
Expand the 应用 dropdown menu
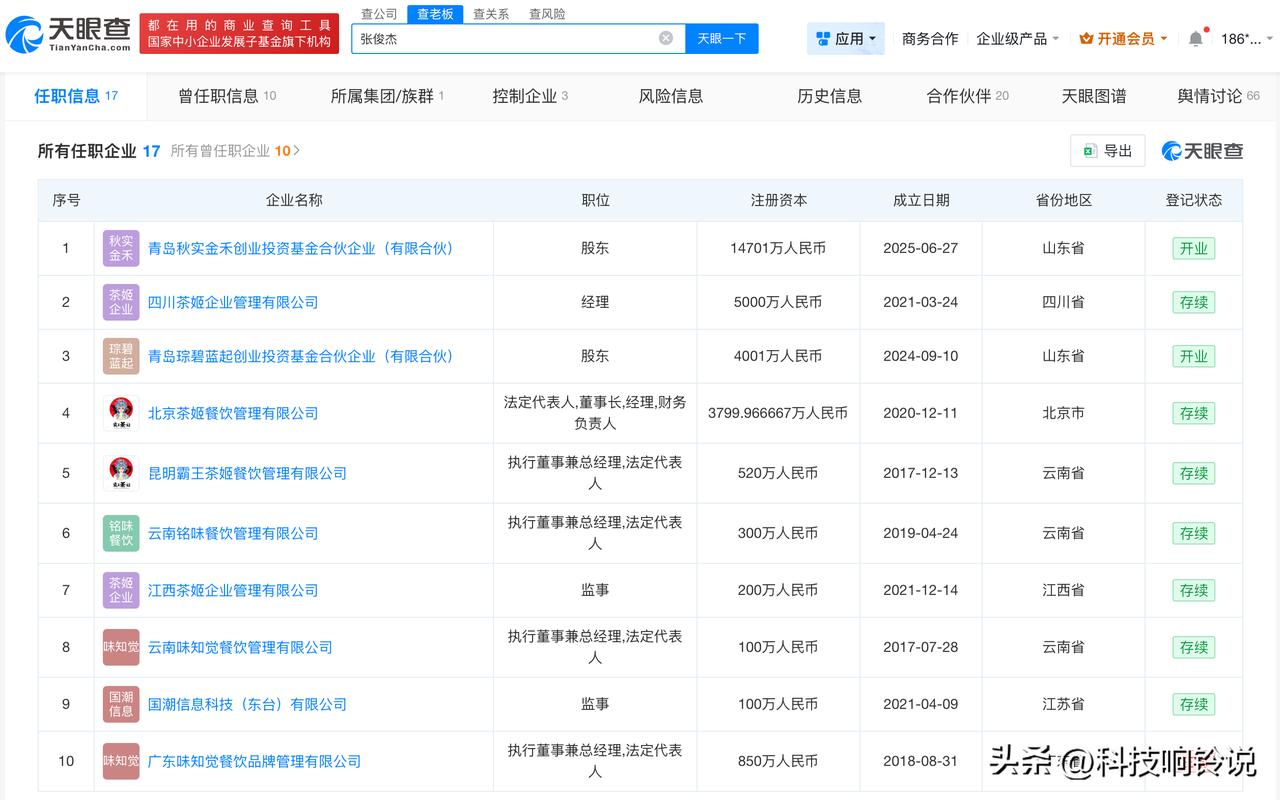(x=846, y=39)
